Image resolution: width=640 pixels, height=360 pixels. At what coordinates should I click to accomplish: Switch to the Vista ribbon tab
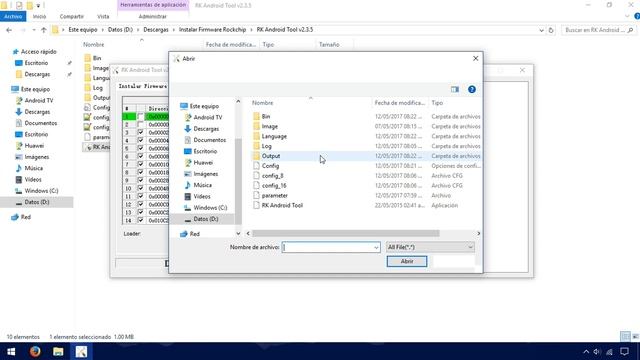point(103,16)
